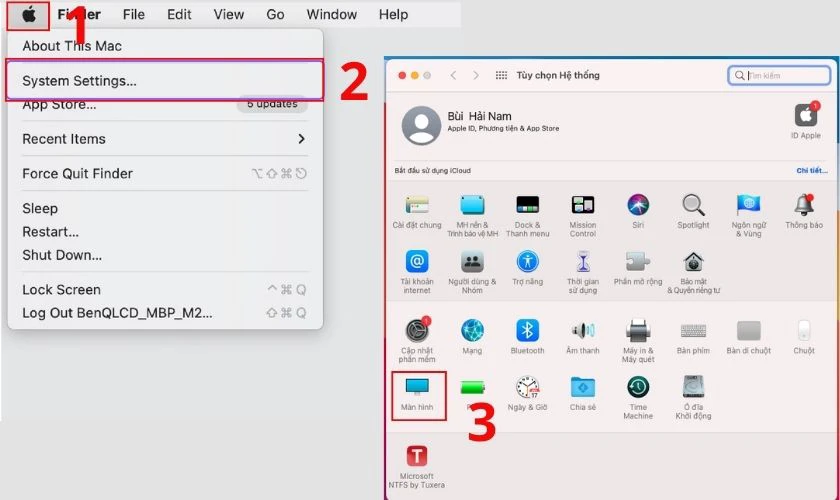
Task: Go forward in Tùy chọn Hệ thống
Action: point(476,75)
